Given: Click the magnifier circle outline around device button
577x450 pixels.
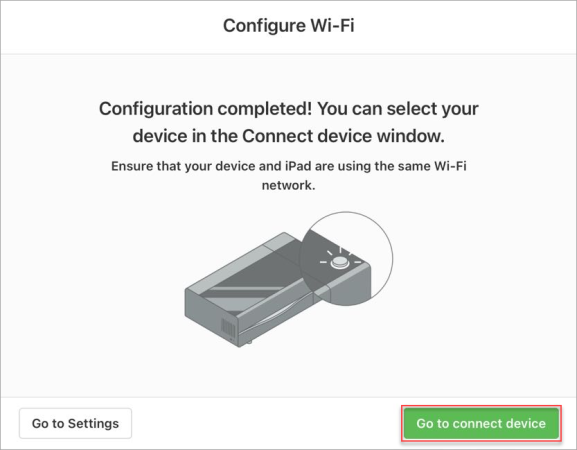Looking at the screenshot, I should click(x=346, y=258).
